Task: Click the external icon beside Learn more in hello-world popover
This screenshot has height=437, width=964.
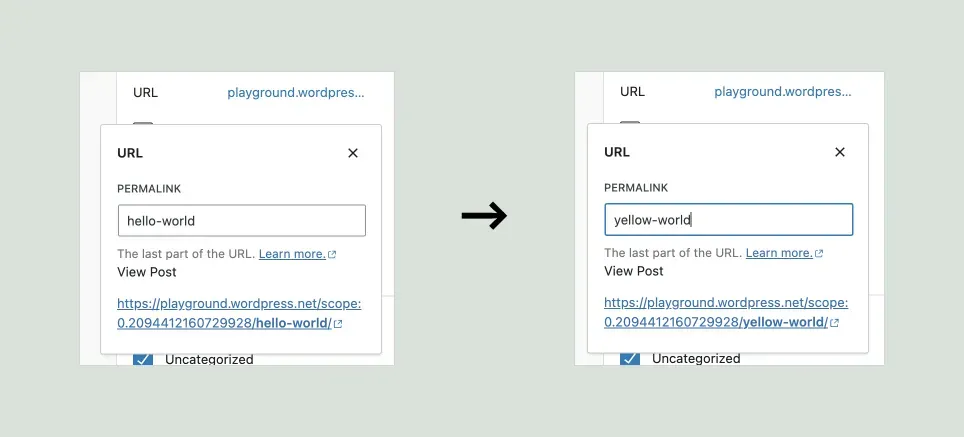Action: click(x=332, y=255)
